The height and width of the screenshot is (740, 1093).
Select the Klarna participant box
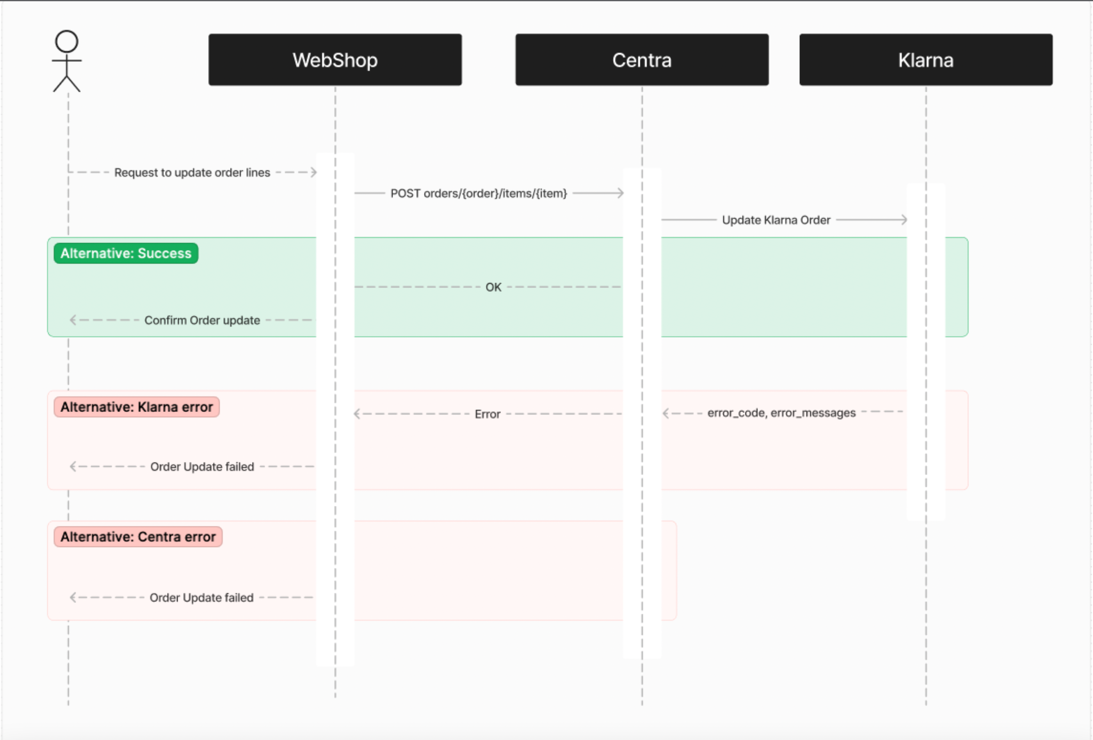click(x=926, y=60)
